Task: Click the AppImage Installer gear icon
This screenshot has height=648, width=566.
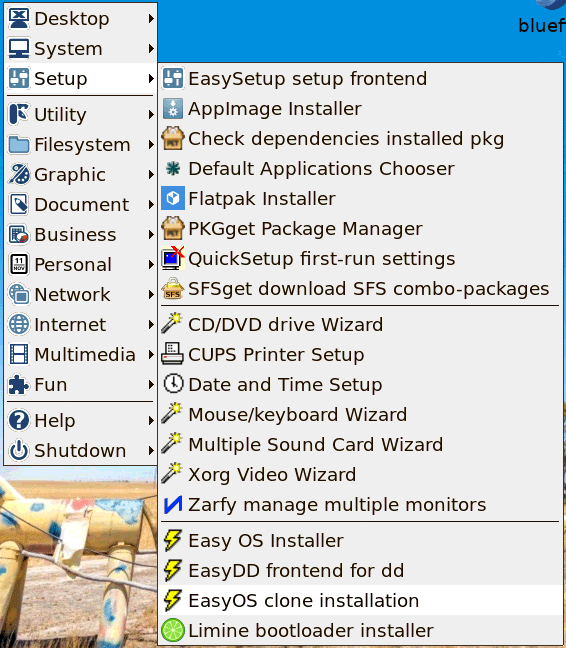Action: point(173,108)
